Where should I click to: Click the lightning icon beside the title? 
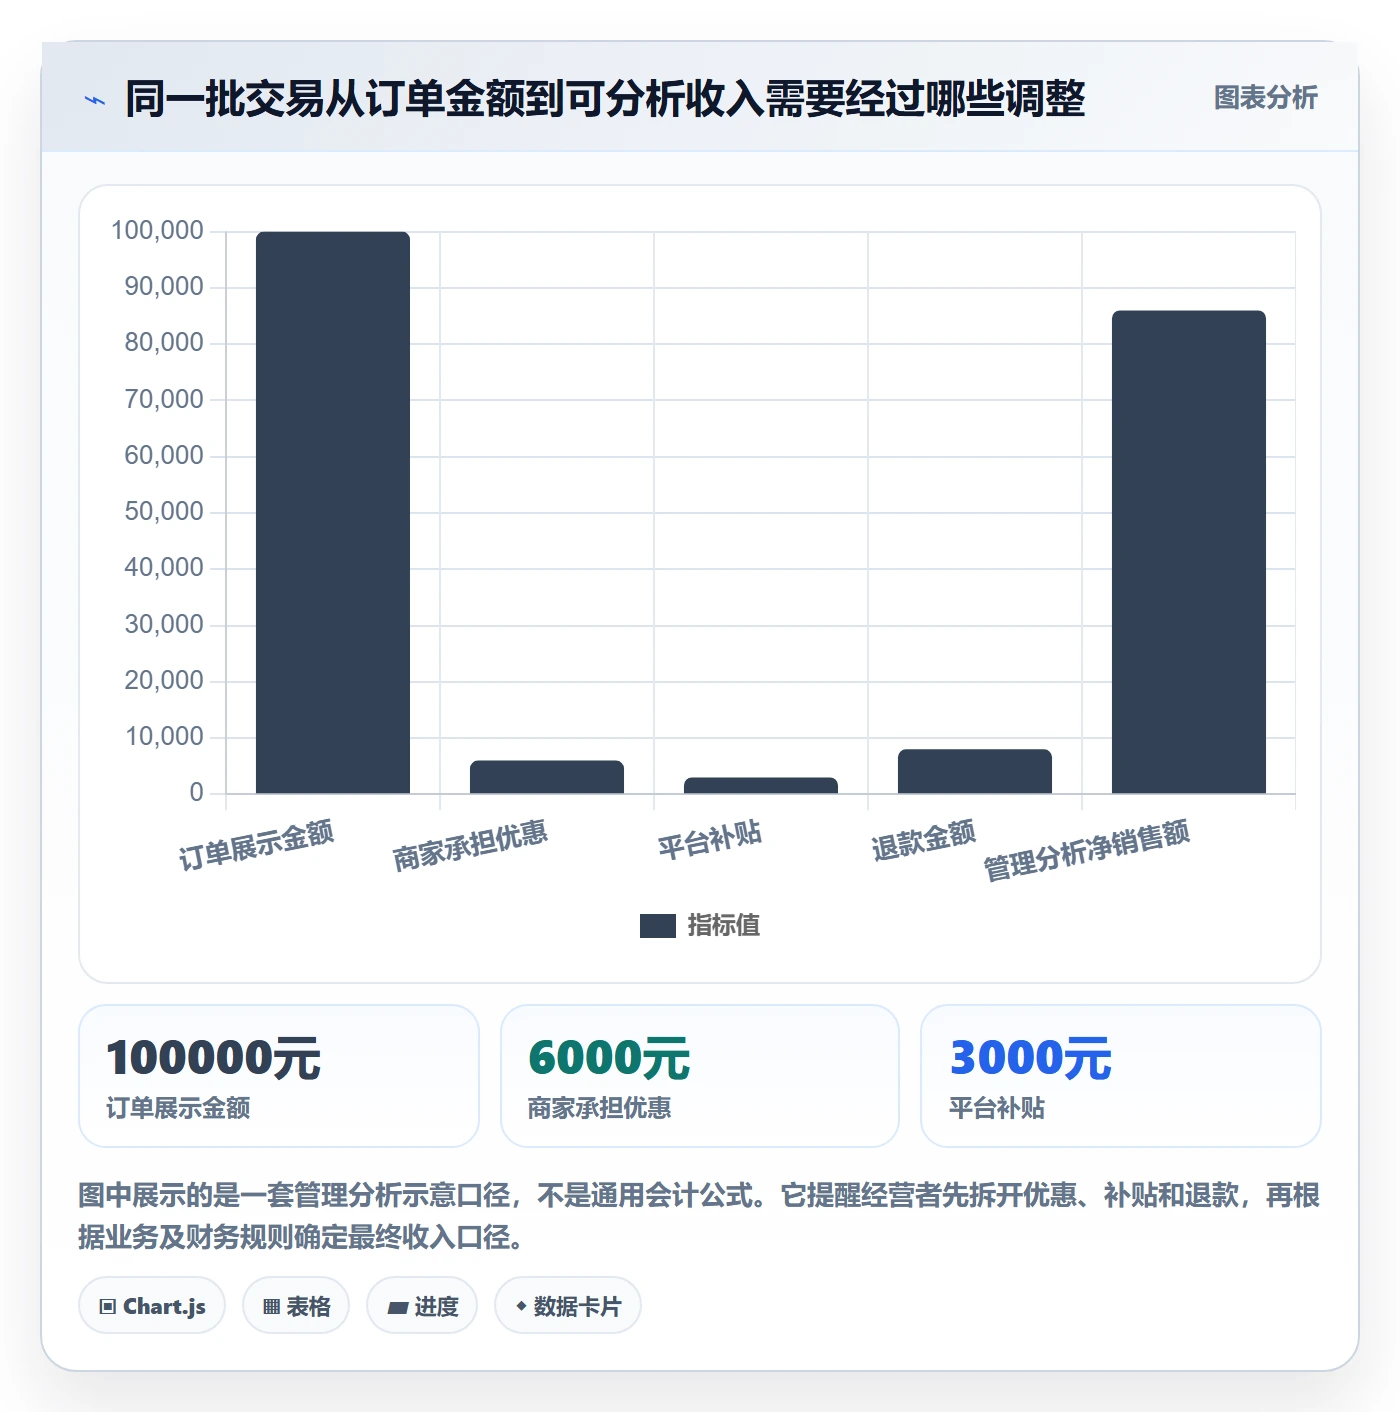[x=95, y=100]
